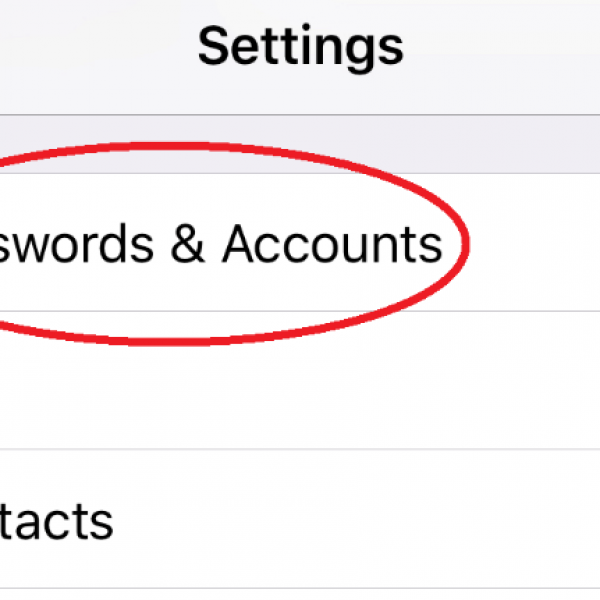Tap the word Accounts in the list

333,244
